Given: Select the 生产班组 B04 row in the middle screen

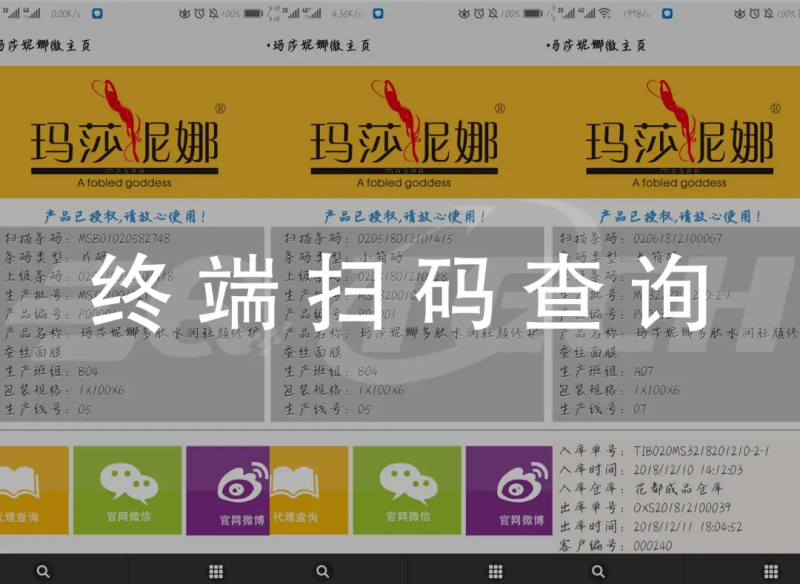Looking at the screenshot, I should pyautogui.click(x=331, y=371).
